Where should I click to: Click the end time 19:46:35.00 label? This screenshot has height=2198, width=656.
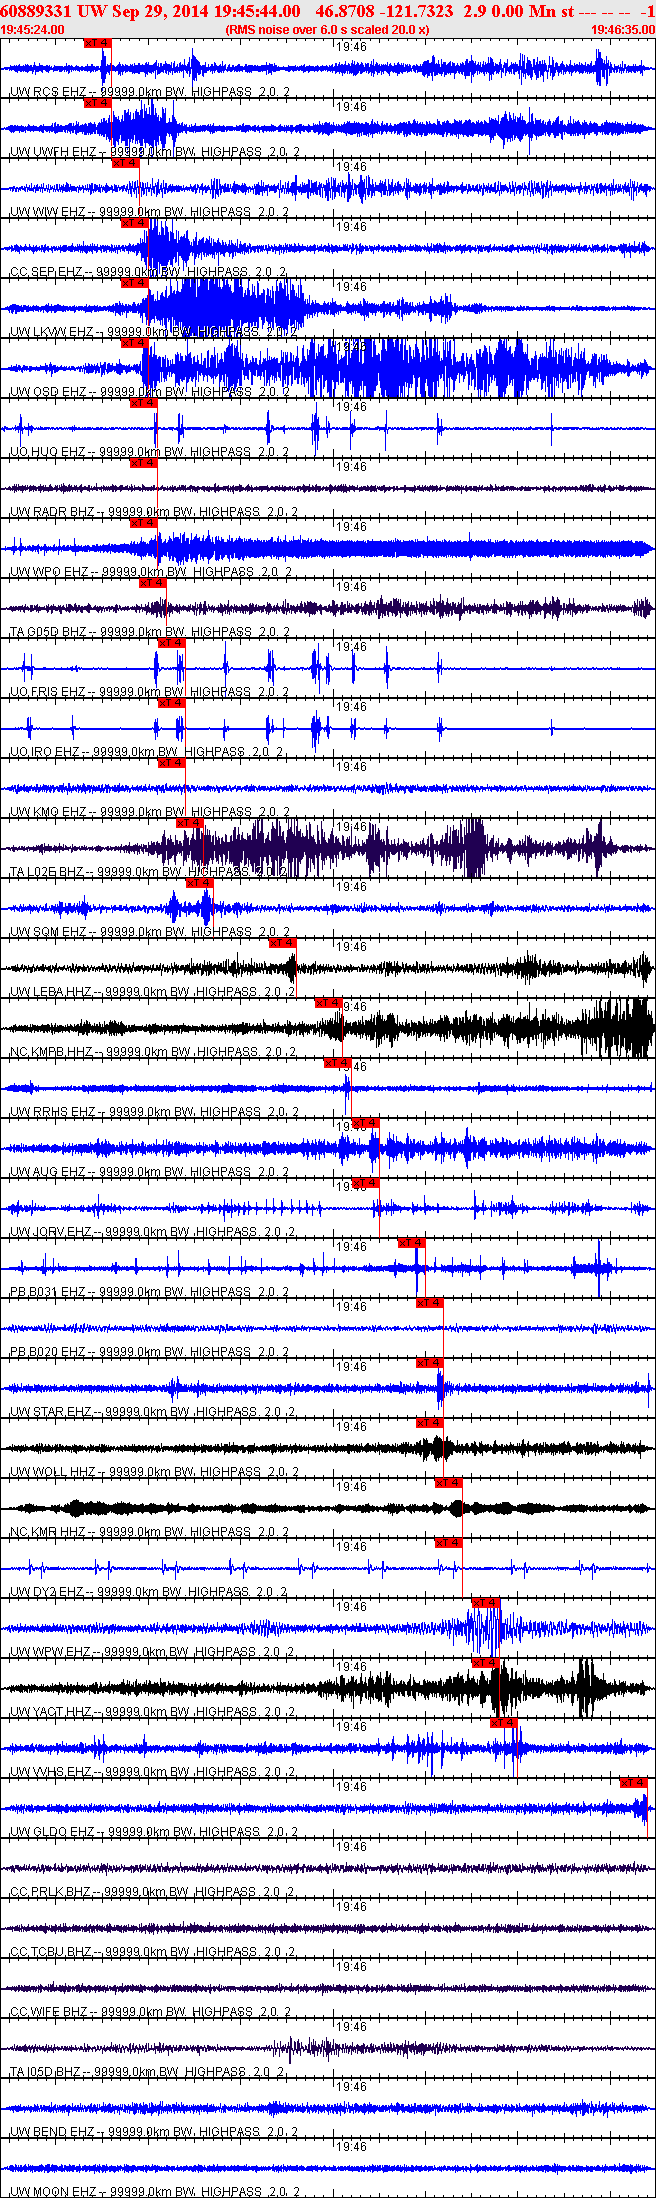click(x=622, y=30)
